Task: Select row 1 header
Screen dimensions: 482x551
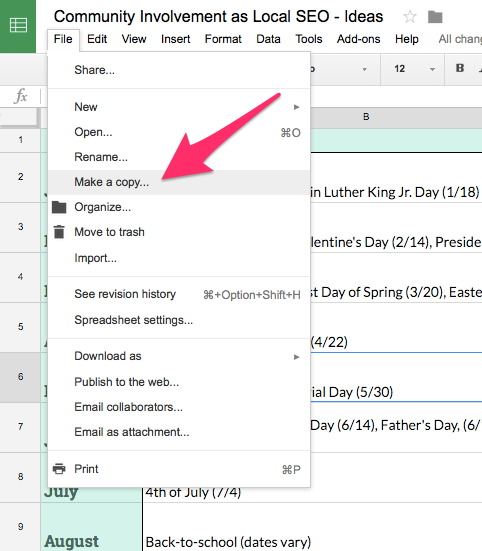Action: click(x=20, y=140)
